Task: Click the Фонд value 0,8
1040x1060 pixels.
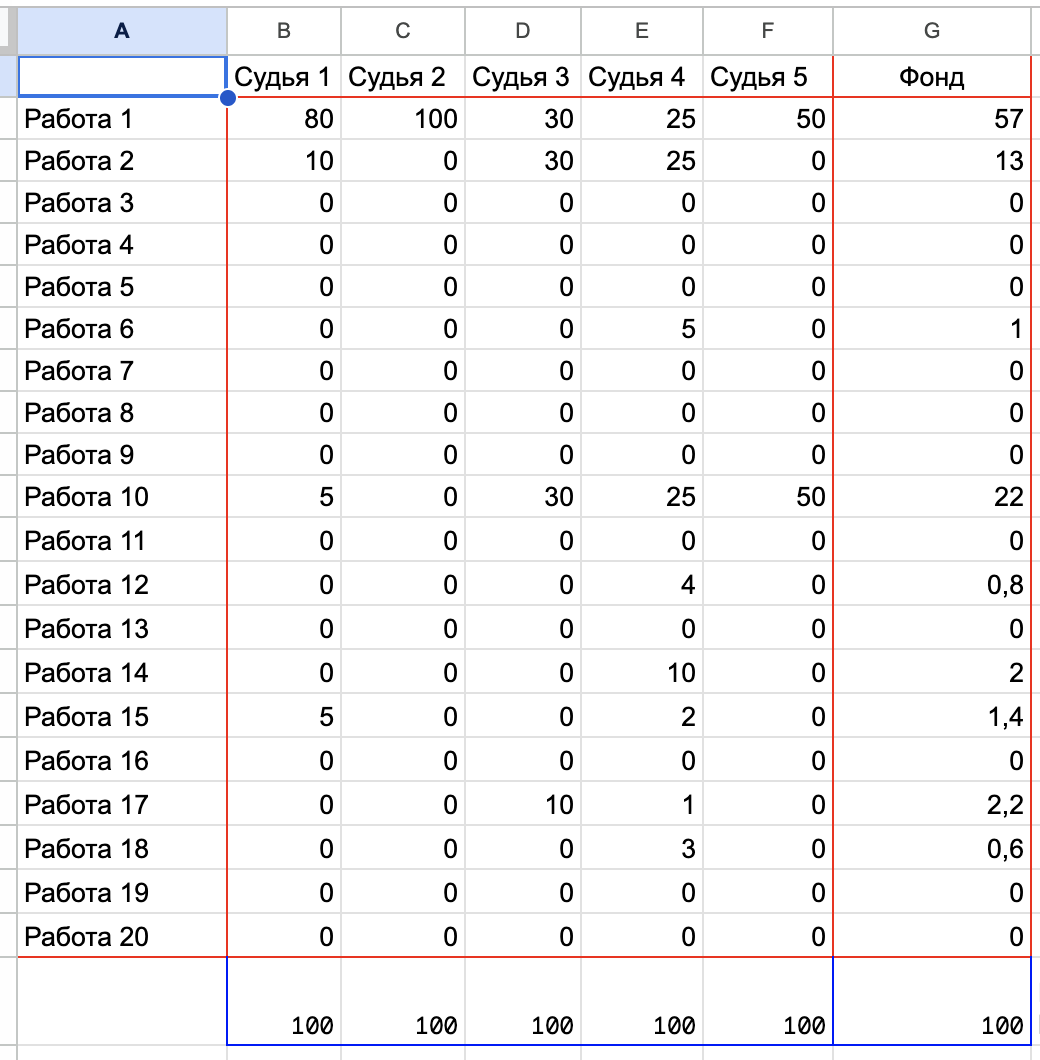Action: (x=932, y=584)
